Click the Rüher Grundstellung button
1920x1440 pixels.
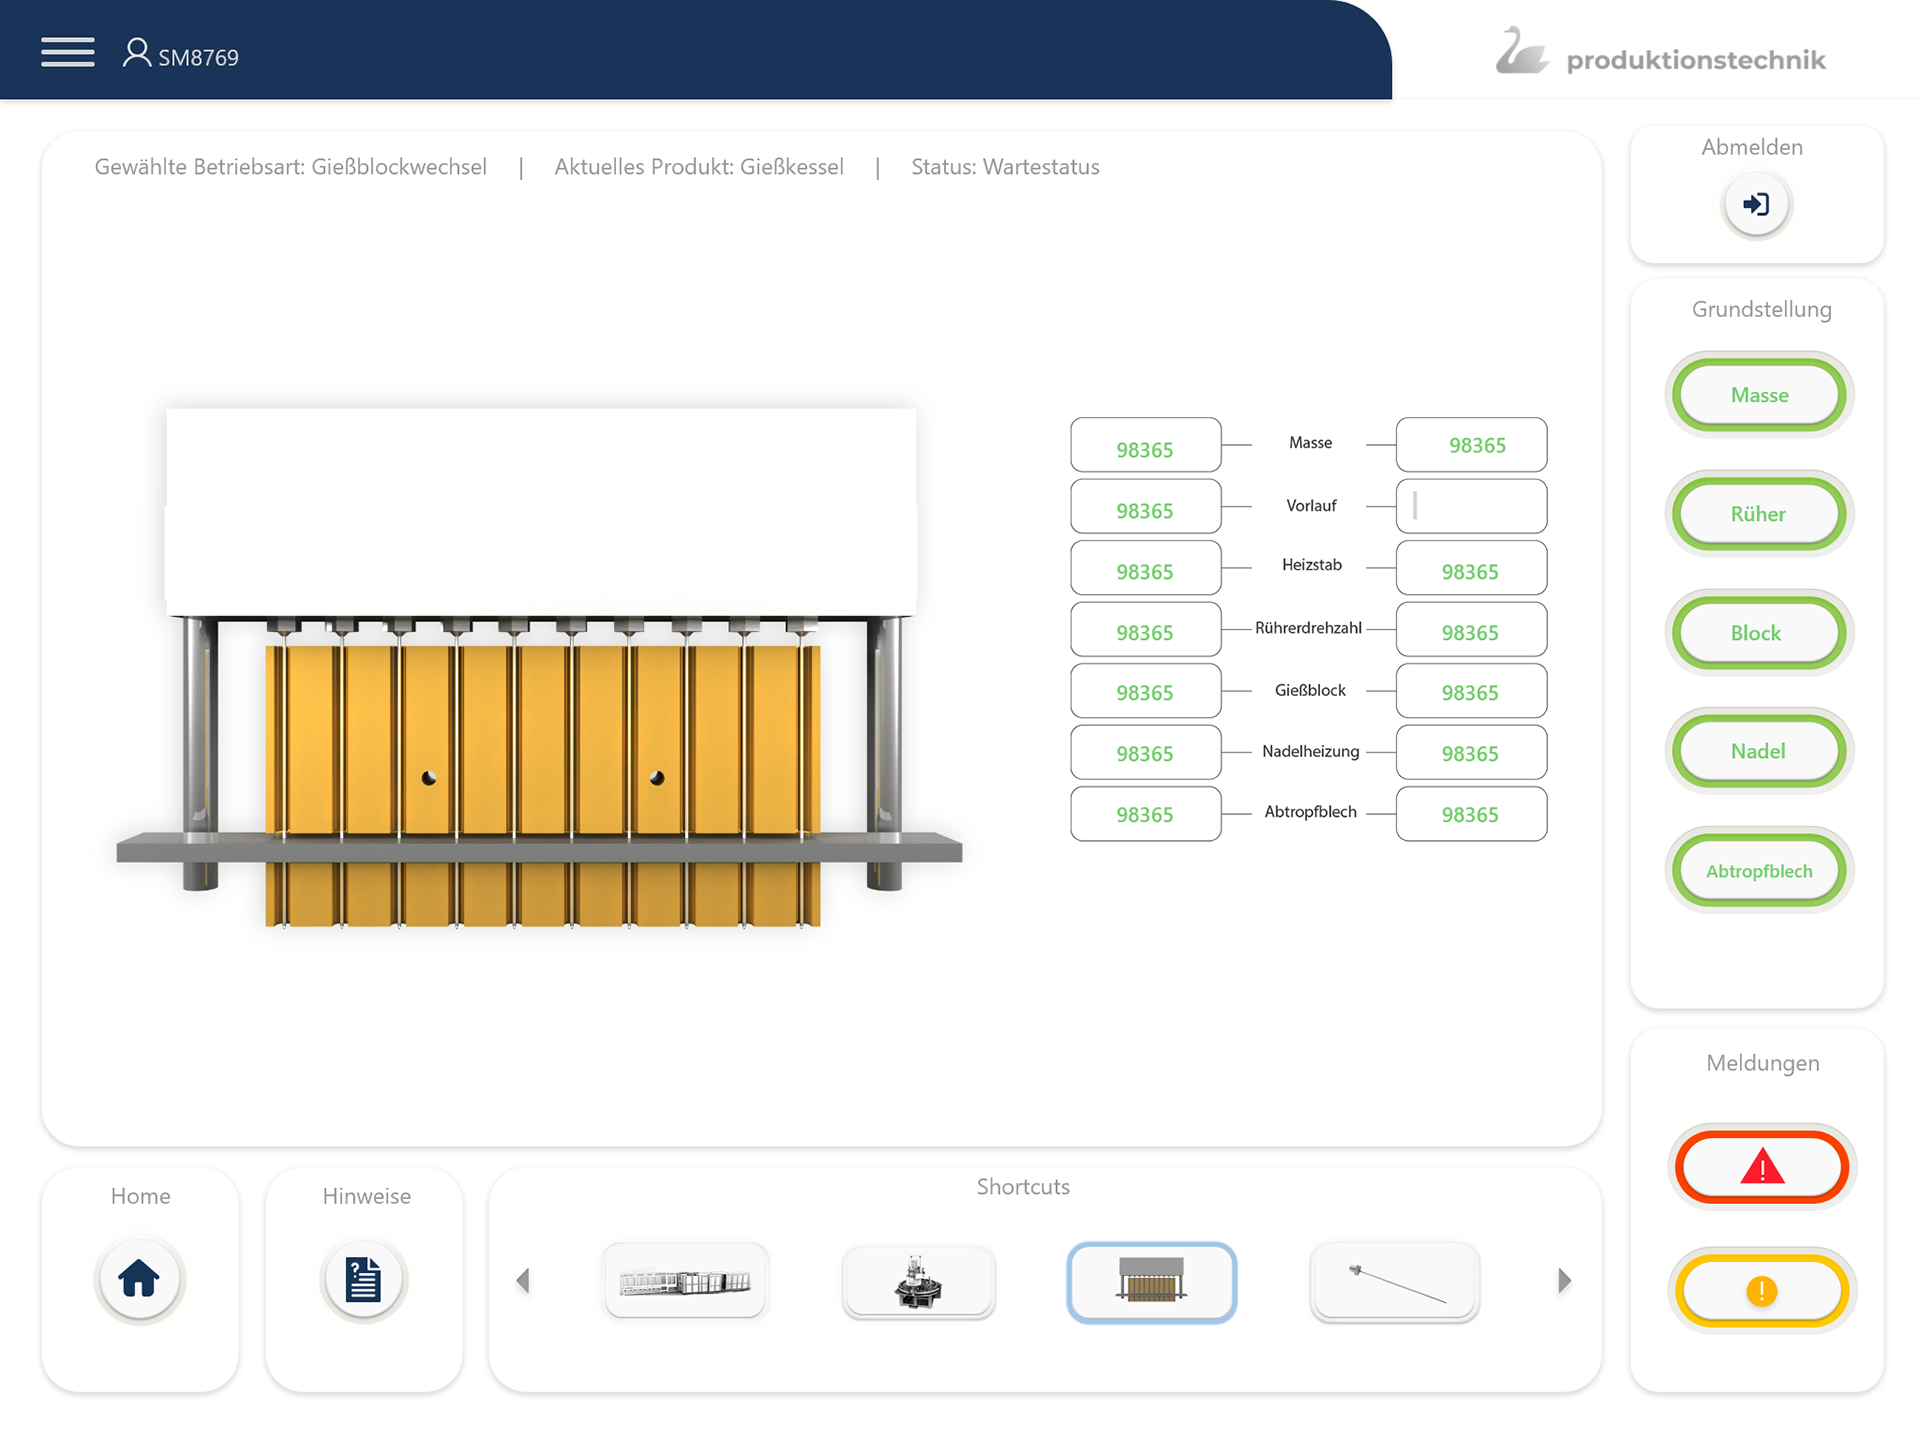pyautogui.click(x=1759, y=514)
